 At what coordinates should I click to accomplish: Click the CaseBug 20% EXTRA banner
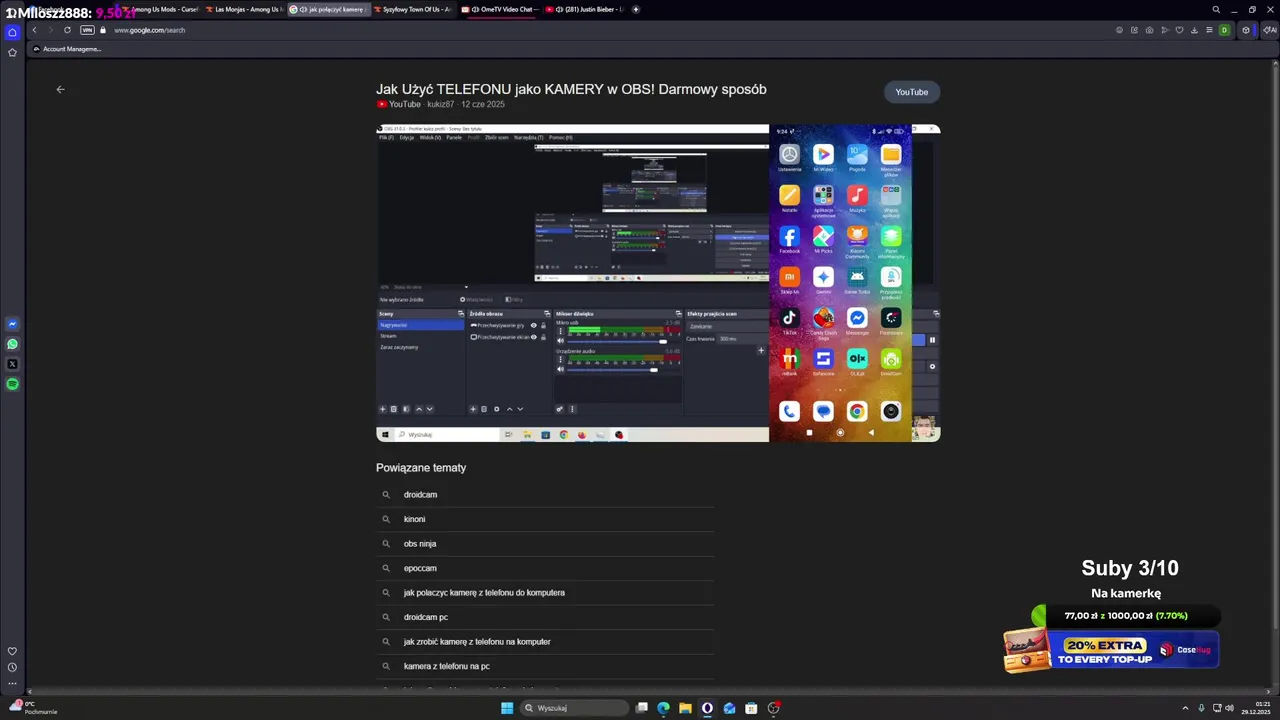(1111, 648)
